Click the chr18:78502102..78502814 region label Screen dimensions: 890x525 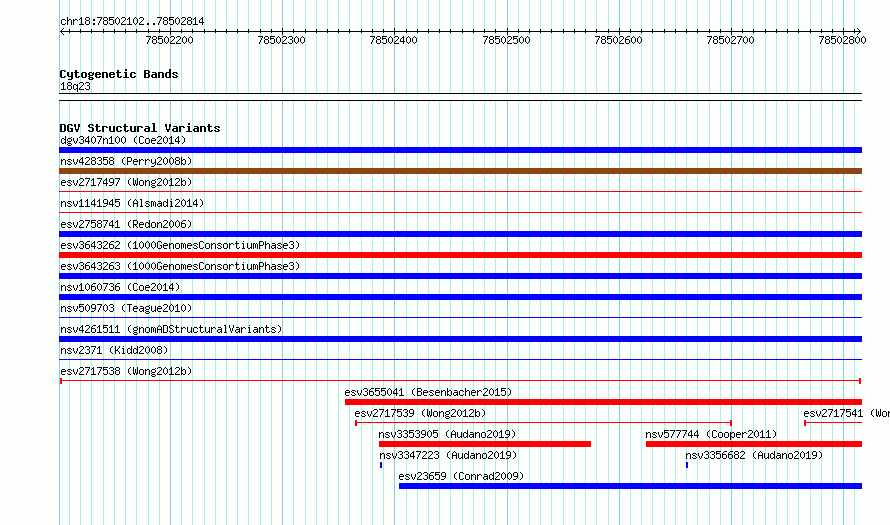132,22
